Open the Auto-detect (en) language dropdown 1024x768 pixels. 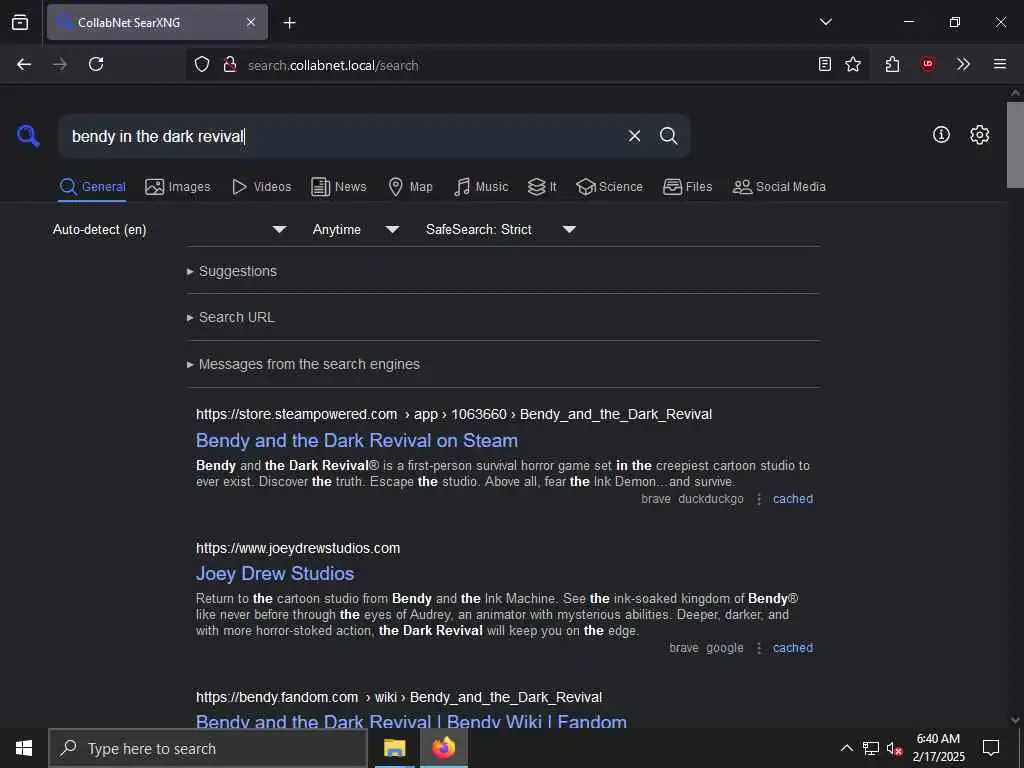pyautogui.click(x=170, y=229)
